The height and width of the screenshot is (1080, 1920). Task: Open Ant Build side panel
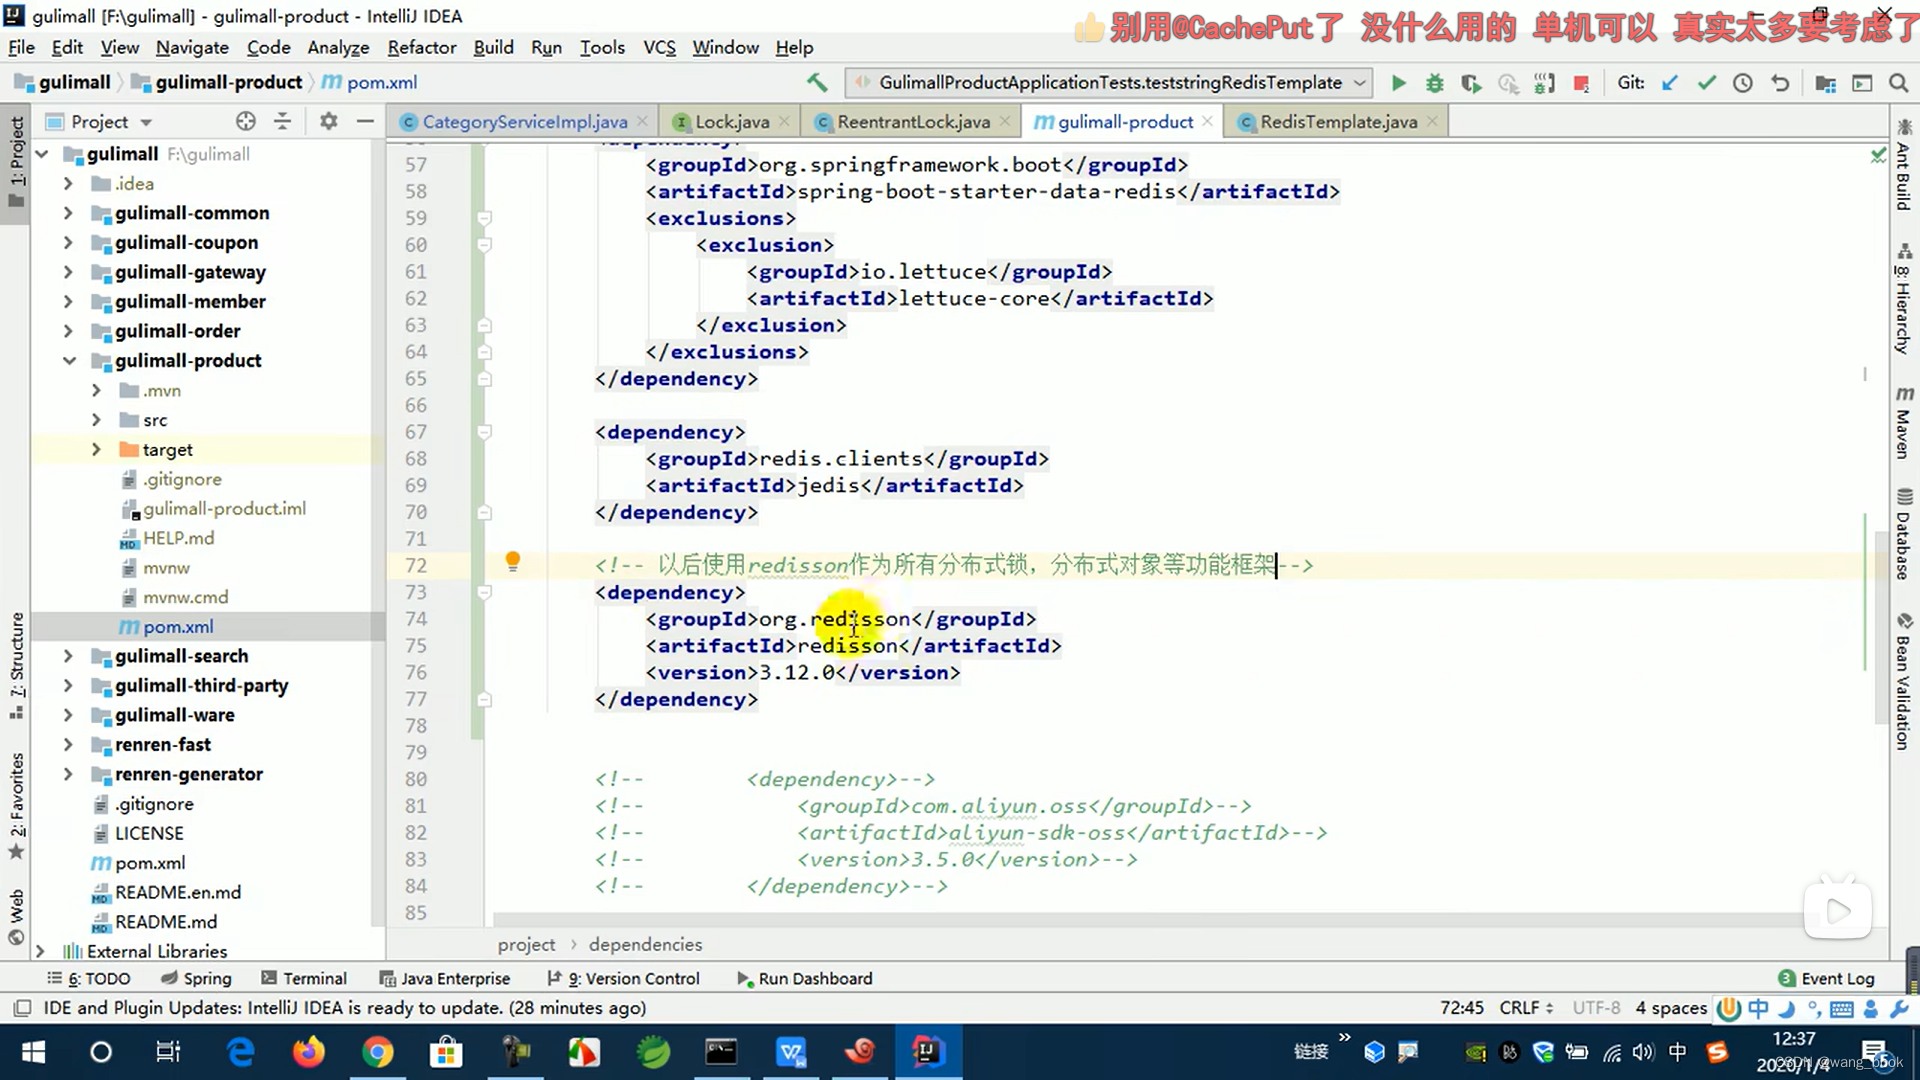(1904, 165)
